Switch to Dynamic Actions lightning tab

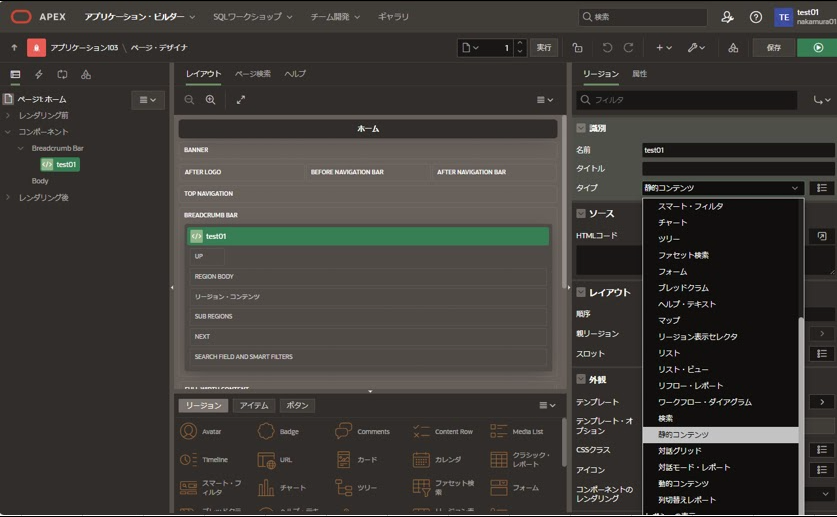39,74
